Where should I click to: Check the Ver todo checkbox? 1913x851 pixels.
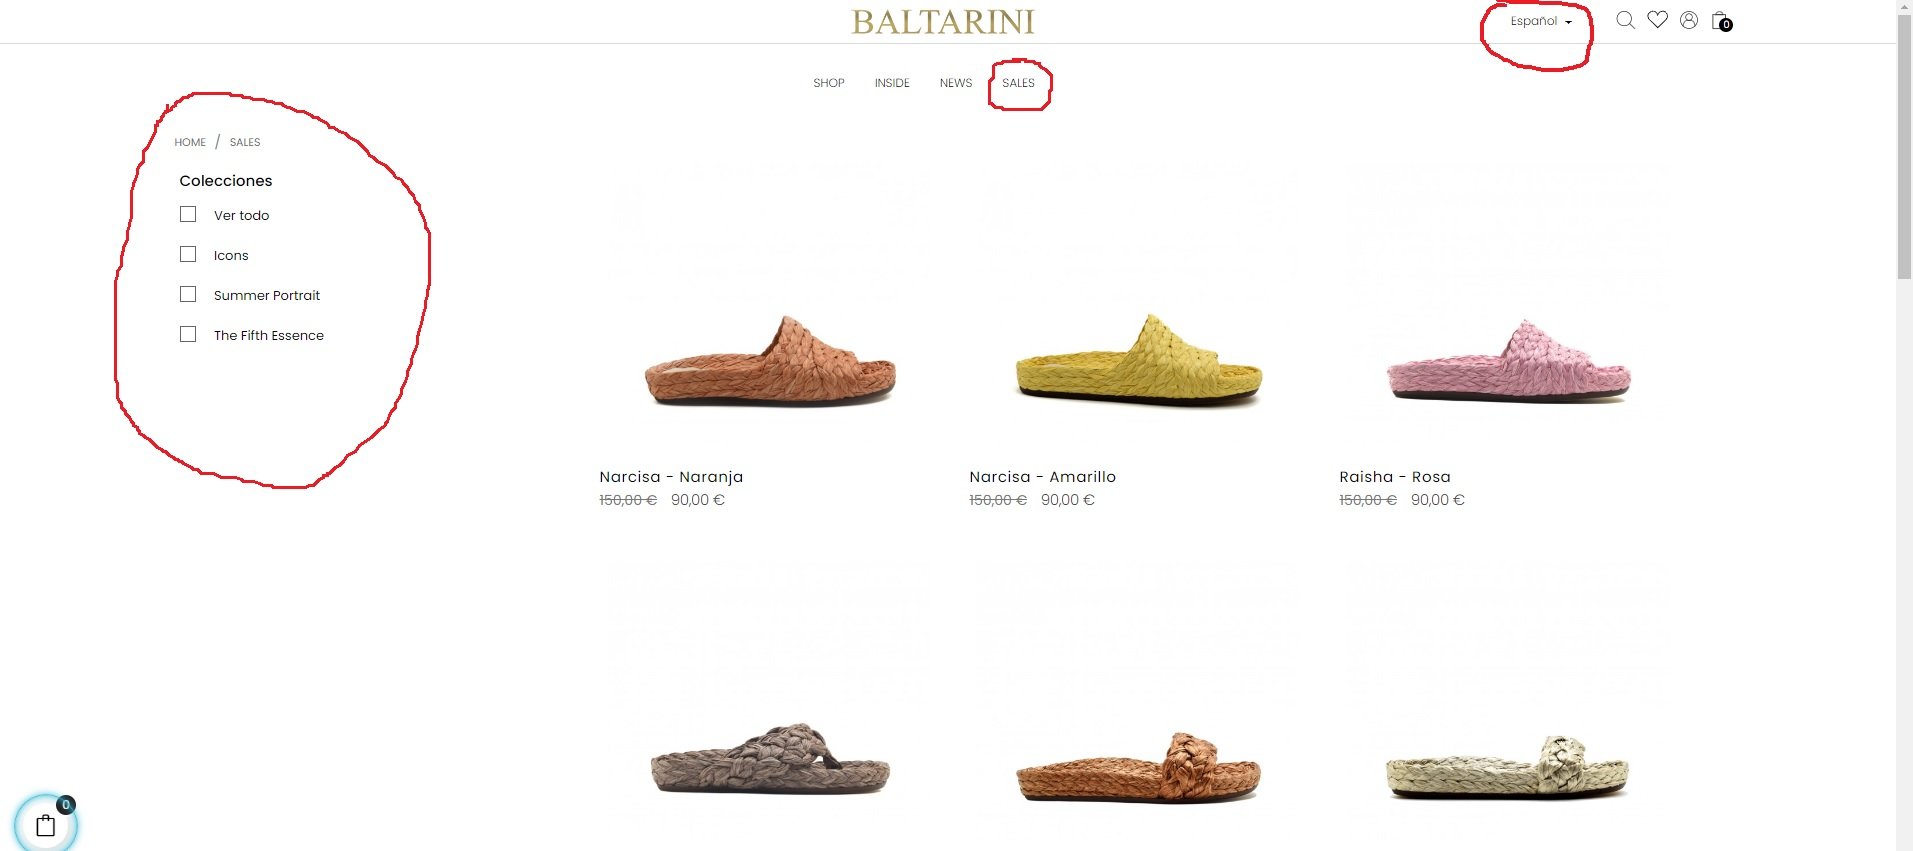tap(188, 214)
